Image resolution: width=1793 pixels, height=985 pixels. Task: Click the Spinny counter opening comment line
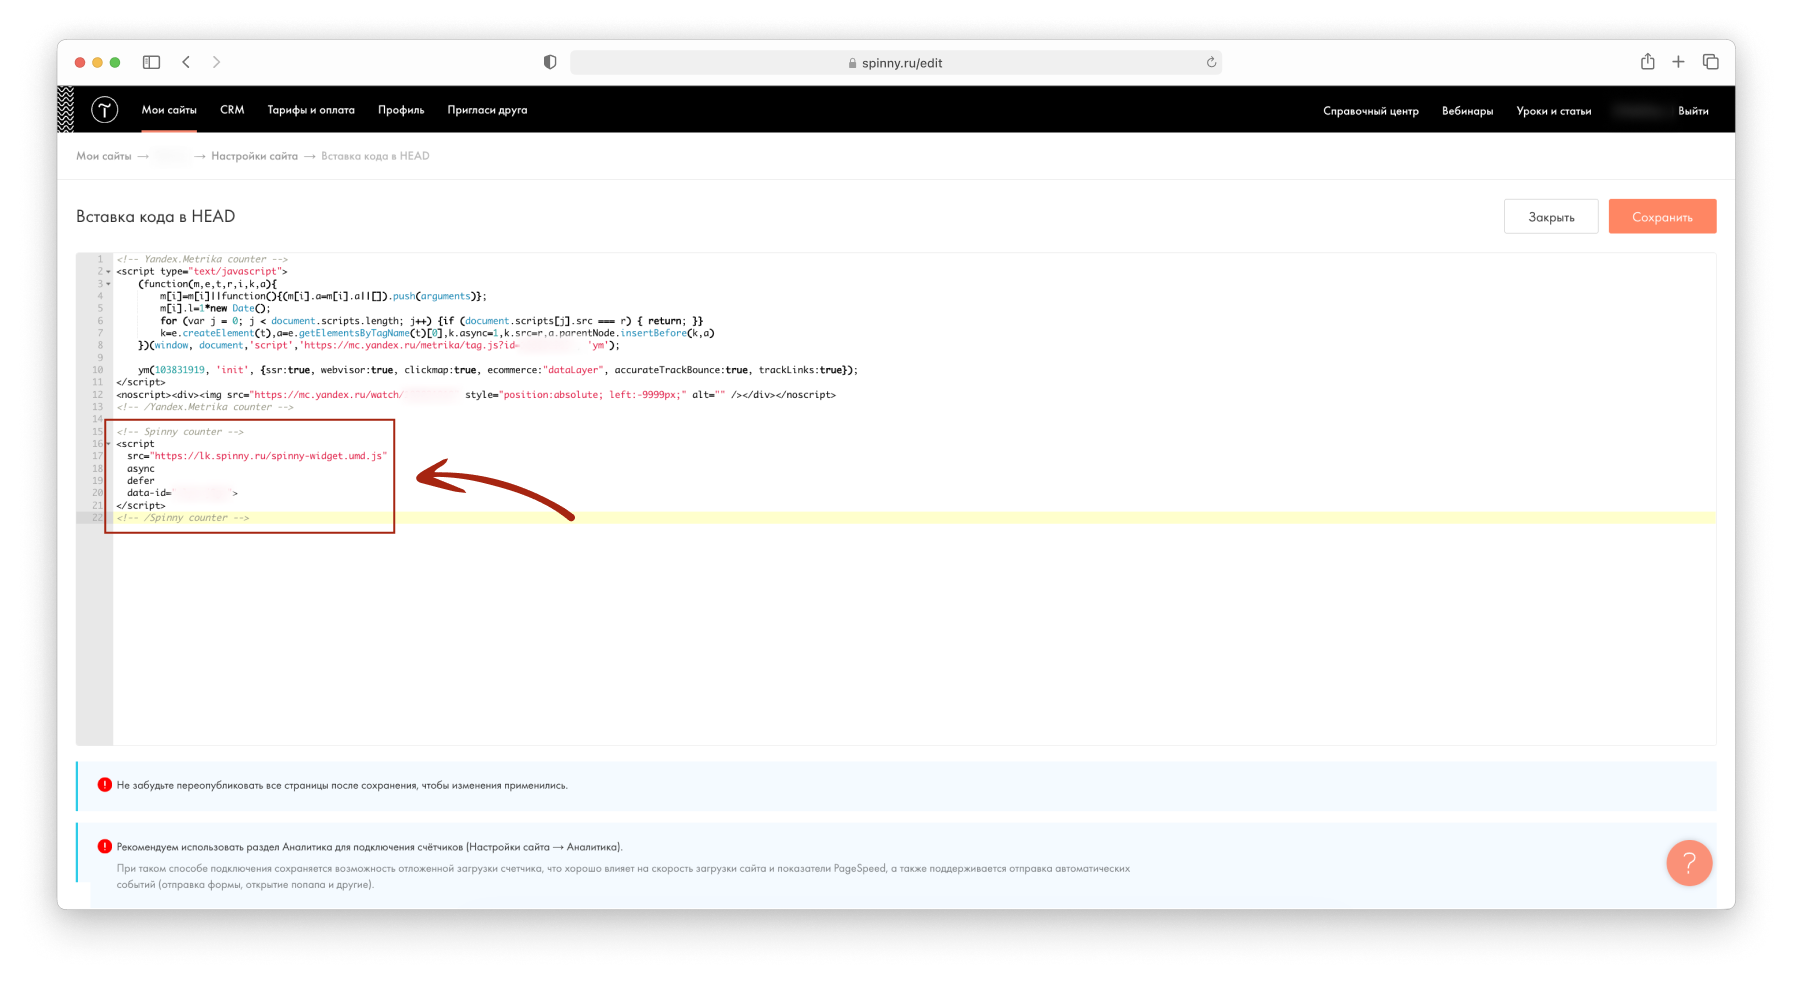click(x=180, y=432)
